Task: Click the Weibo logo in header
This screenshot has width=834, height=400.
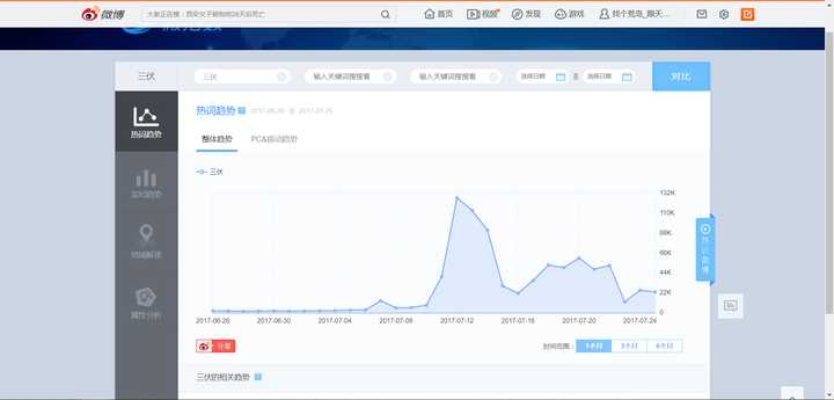Action: coord(103,14)
